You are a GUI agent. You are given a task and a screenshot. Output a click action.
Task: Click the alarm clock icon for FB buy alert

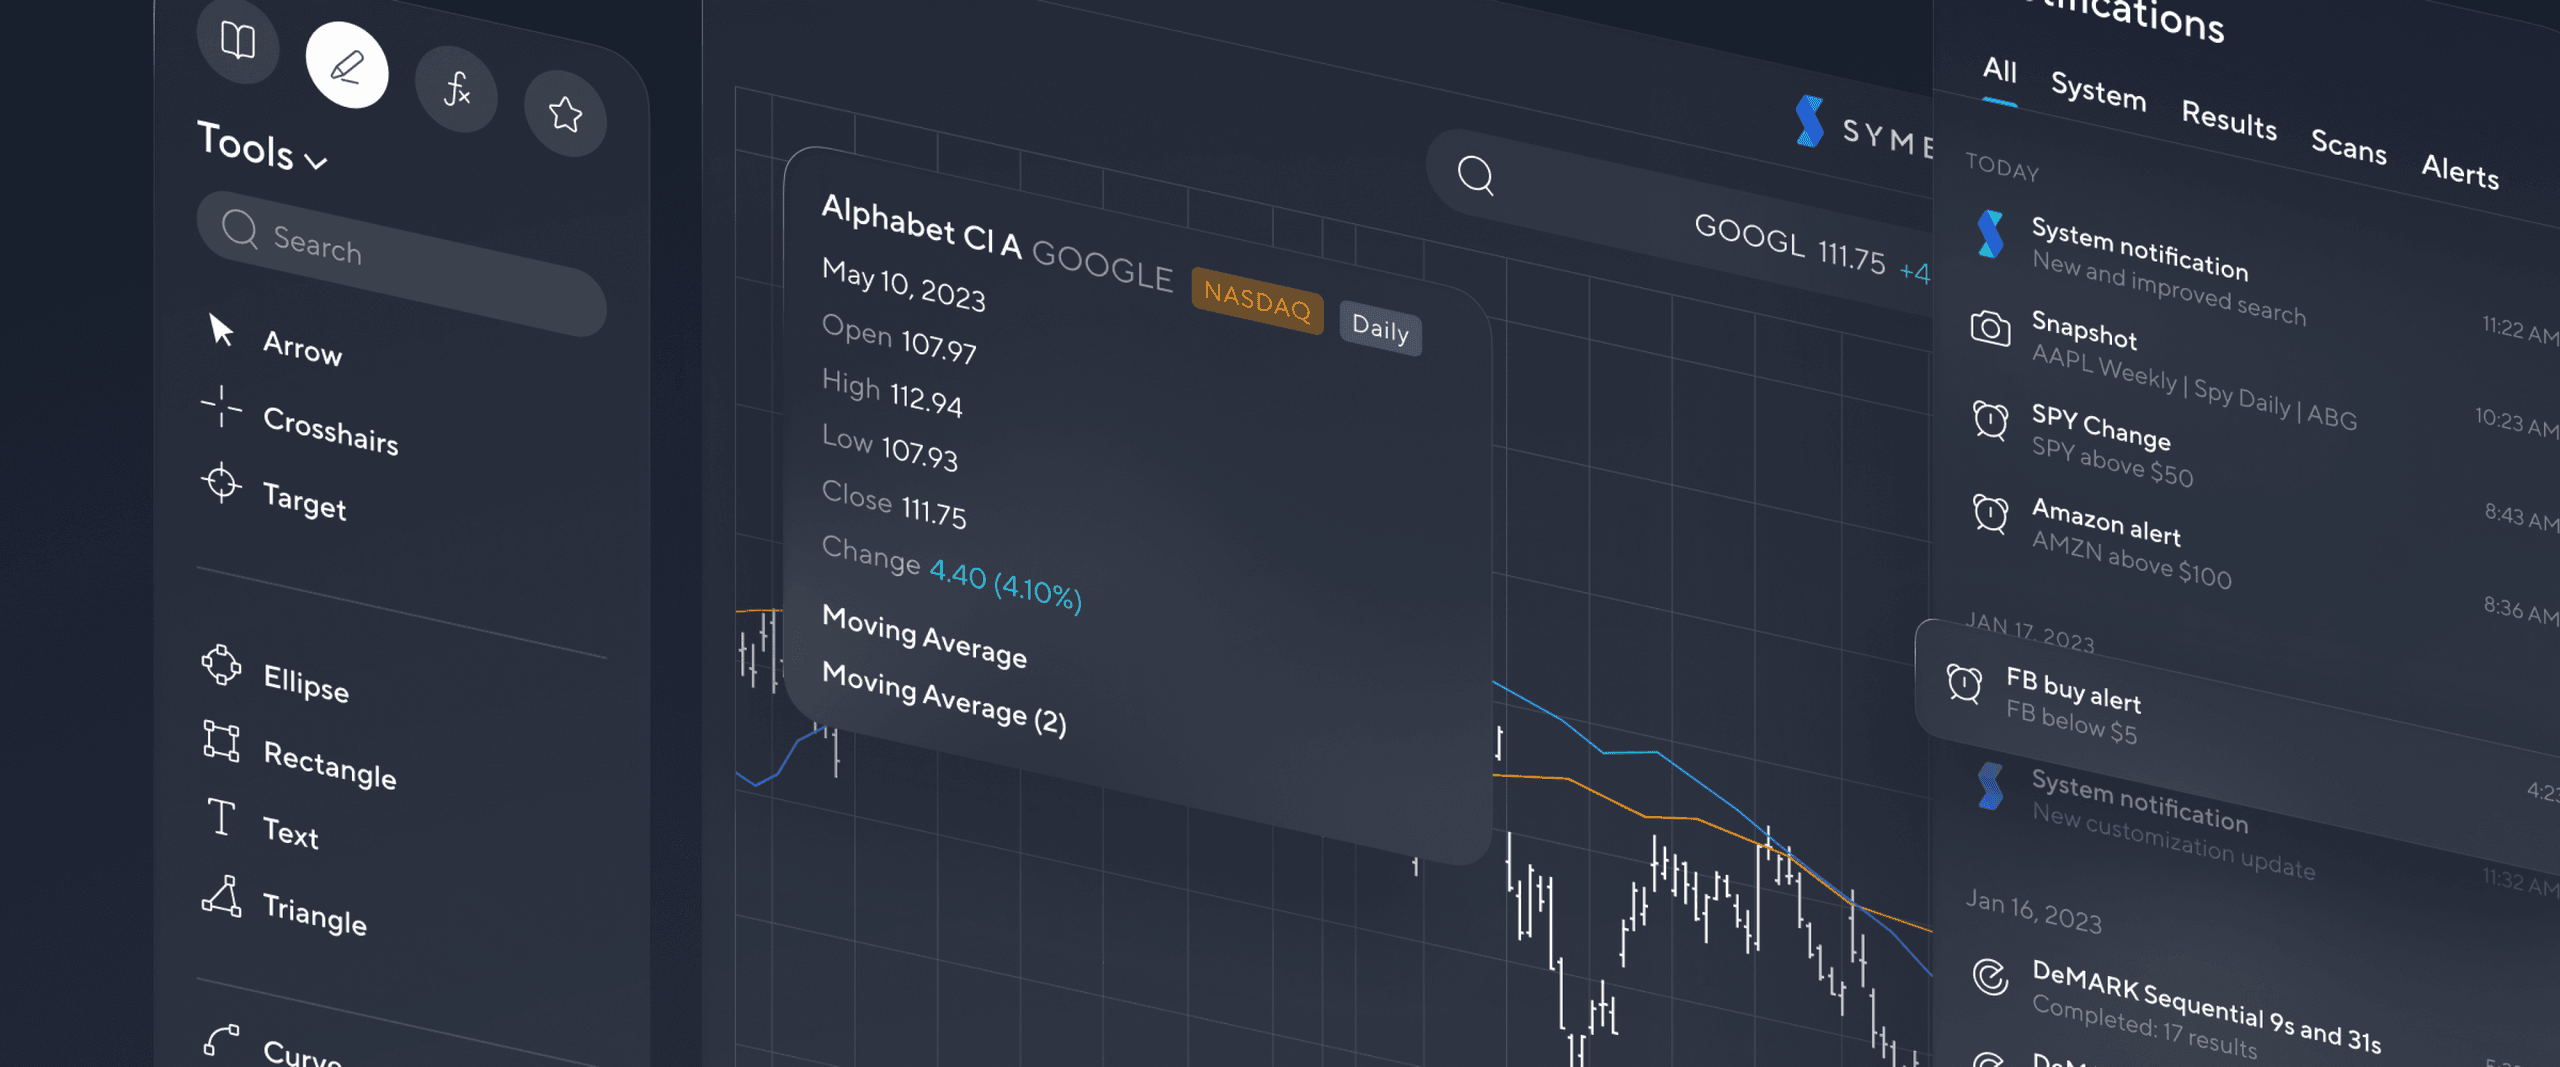[x=1964, y=684]
